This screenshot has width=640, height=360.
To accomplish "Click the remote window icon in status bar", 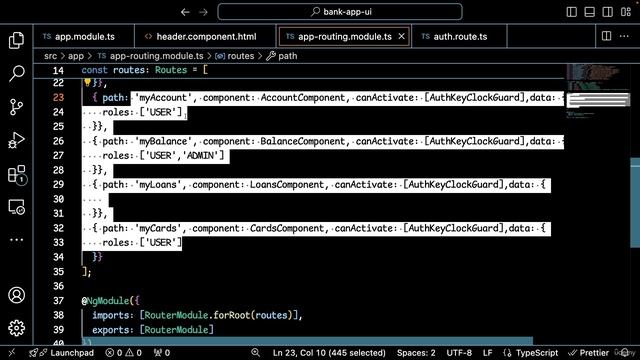I will (12, 353).
